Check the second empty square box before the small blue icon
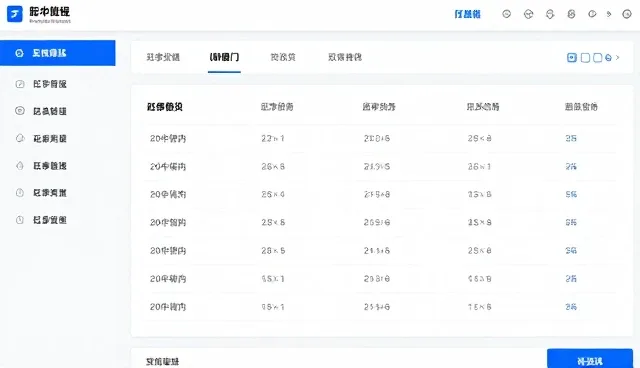The width and height of the screenshot is (640, 368). [x=598, y=58]
